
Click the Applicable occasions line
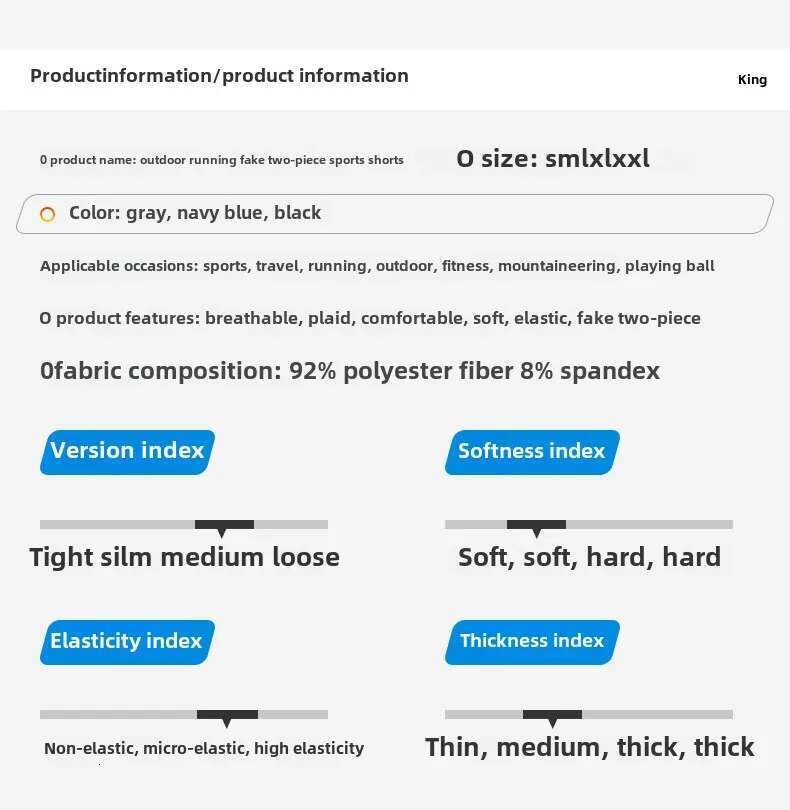click(x=377, y=266)
